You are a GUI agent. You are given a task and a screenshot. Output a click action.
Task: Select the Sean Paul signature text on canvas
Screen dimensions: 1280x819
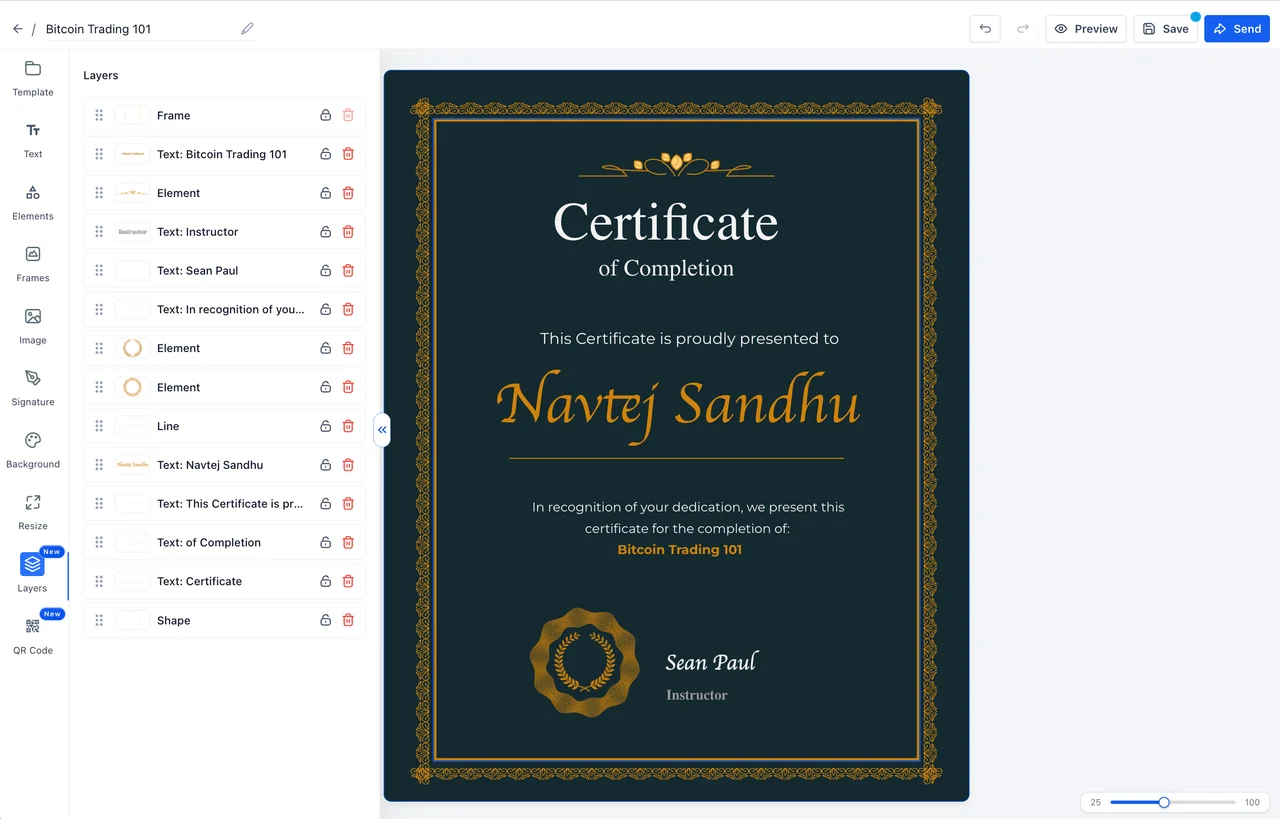pyautogui.click(x=711, y=662)
